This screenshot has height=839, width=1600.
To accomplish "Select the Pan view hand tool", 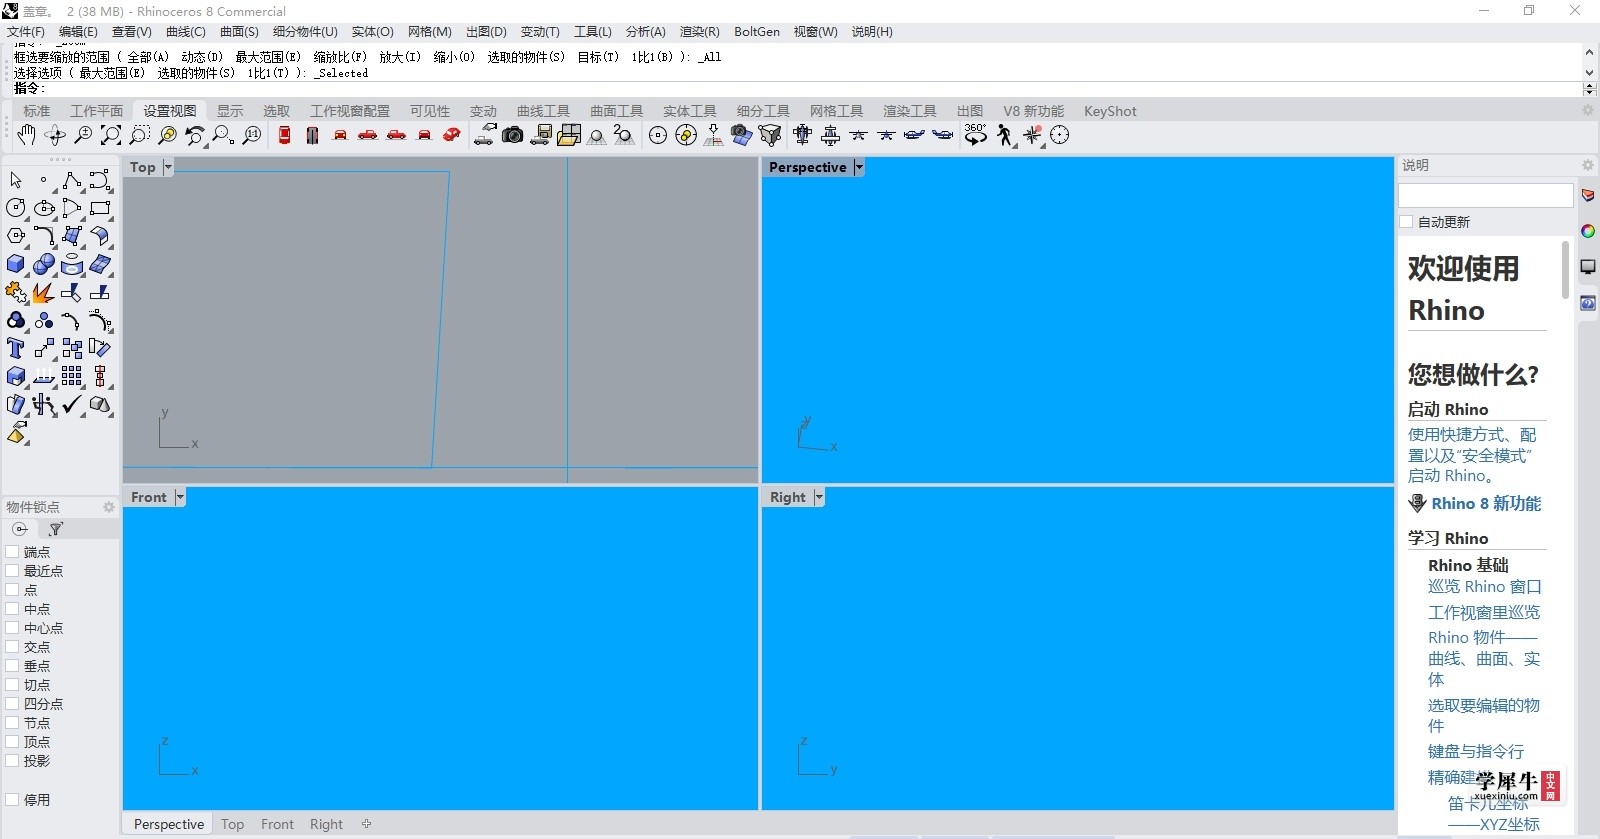I will [x=27, y=135].
